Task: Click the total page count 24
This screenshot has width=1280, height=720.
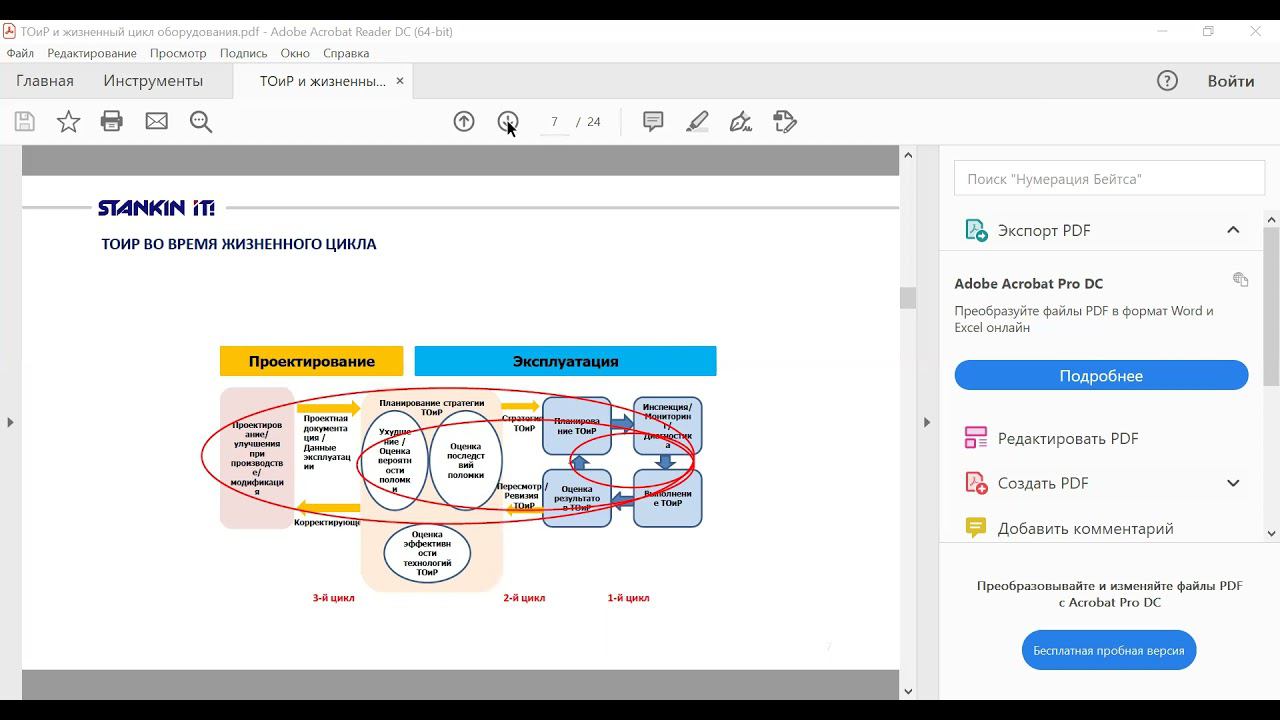Action: coord(594,122)
